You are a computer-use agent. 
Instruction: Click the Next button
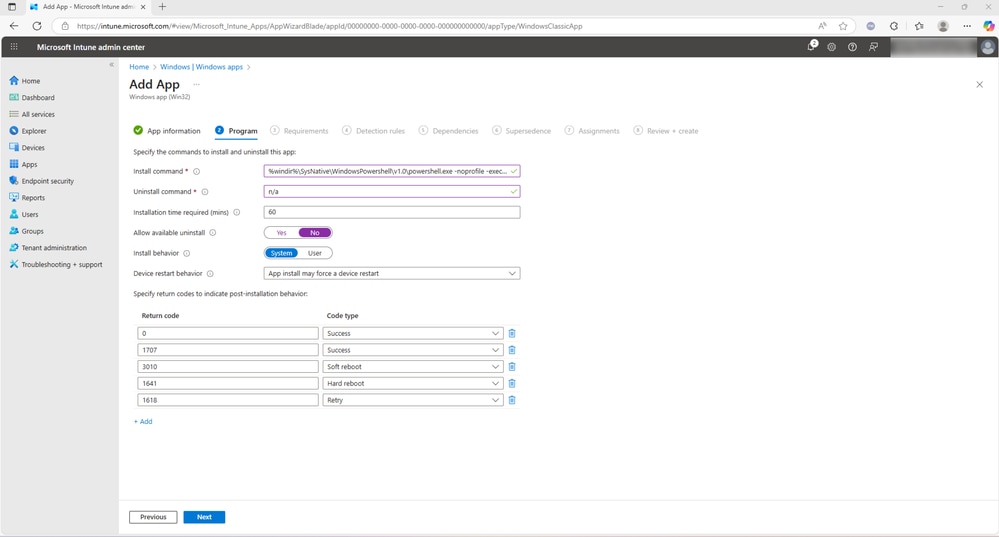pos(204,517)
